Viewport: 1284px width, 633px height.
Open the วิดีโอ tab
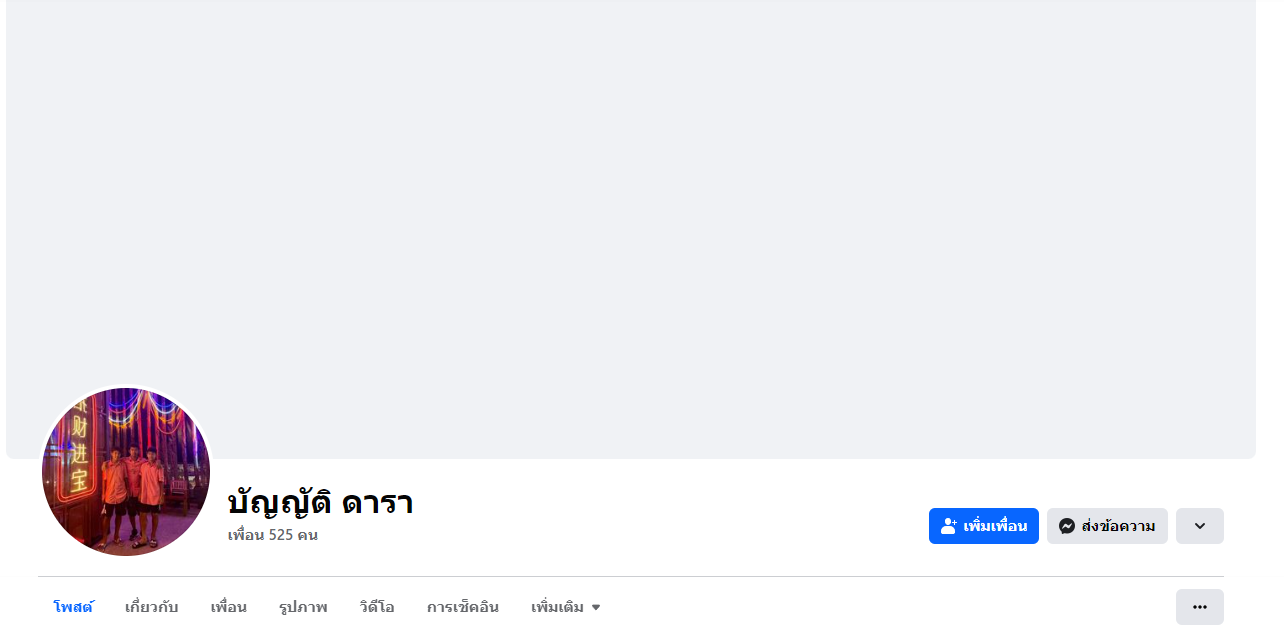tap(377, 607)
